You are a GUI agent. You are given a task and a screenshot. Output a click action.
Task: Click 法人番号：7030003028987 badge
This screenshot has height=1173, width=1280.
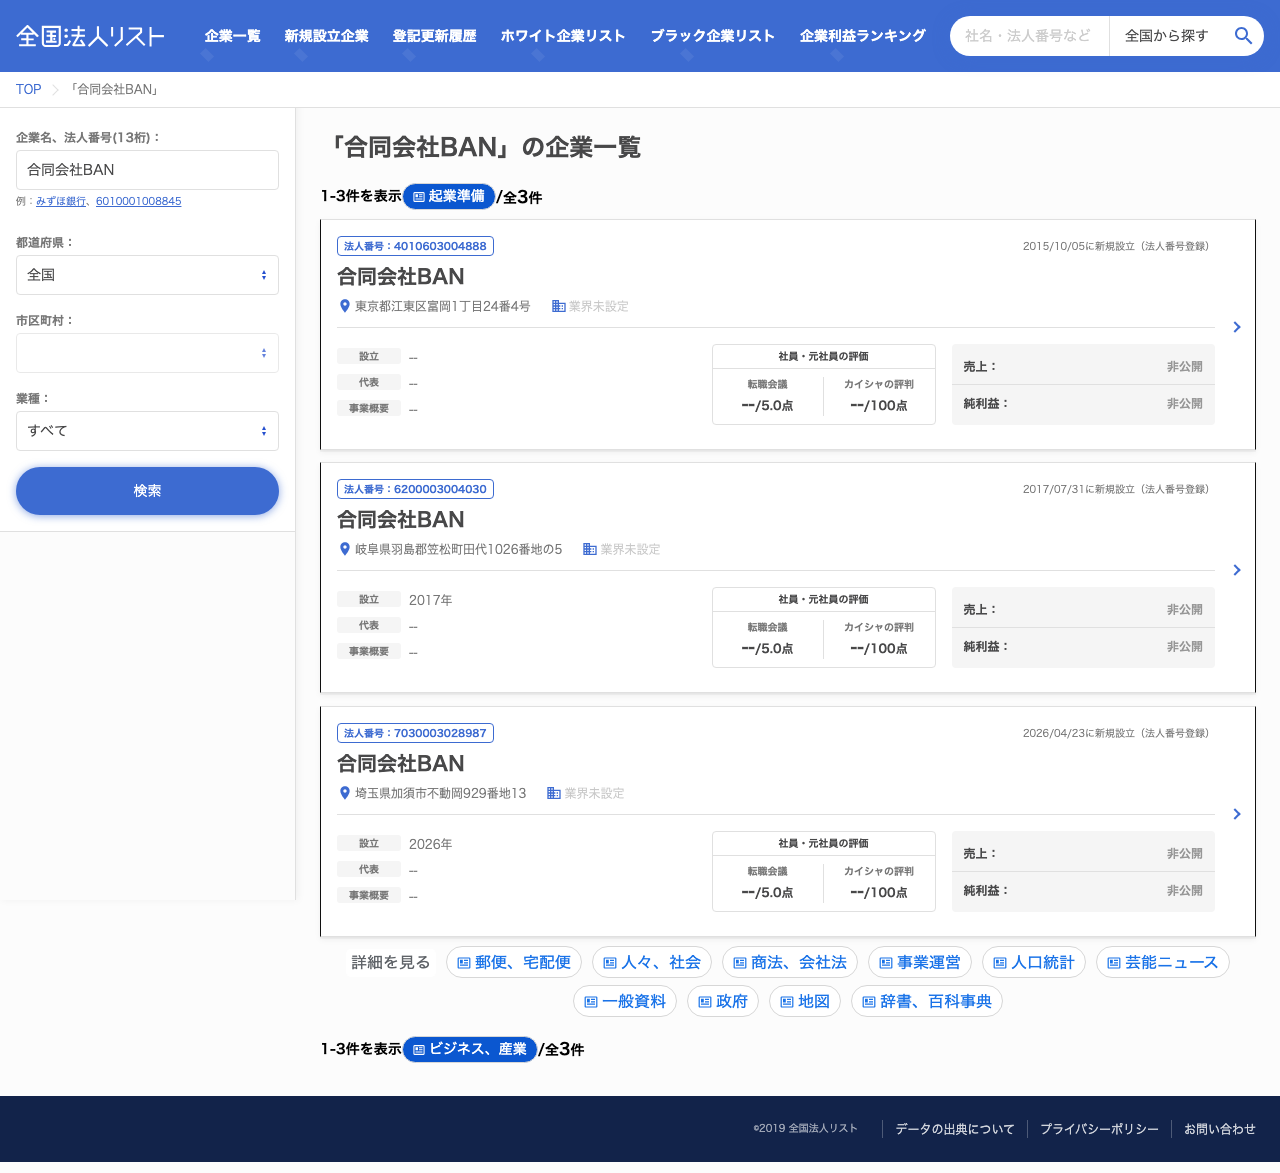click(415, 733)
